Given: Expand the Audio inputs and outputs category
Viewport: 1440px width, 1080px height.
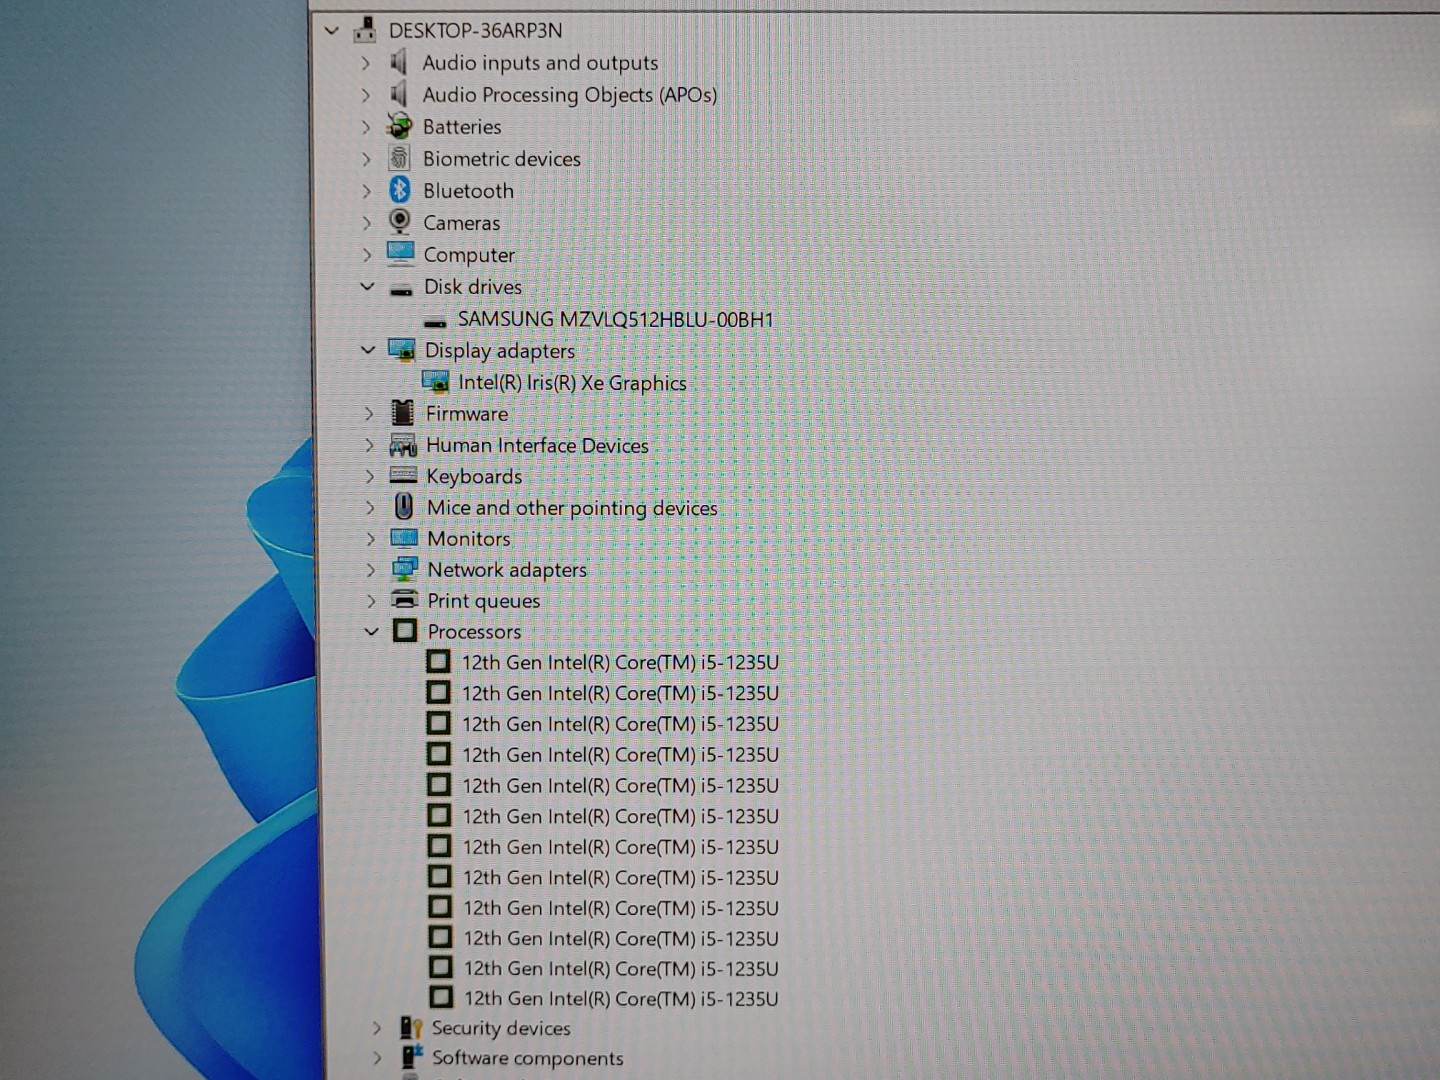Looking at the screenshot, I should [366, 62].
